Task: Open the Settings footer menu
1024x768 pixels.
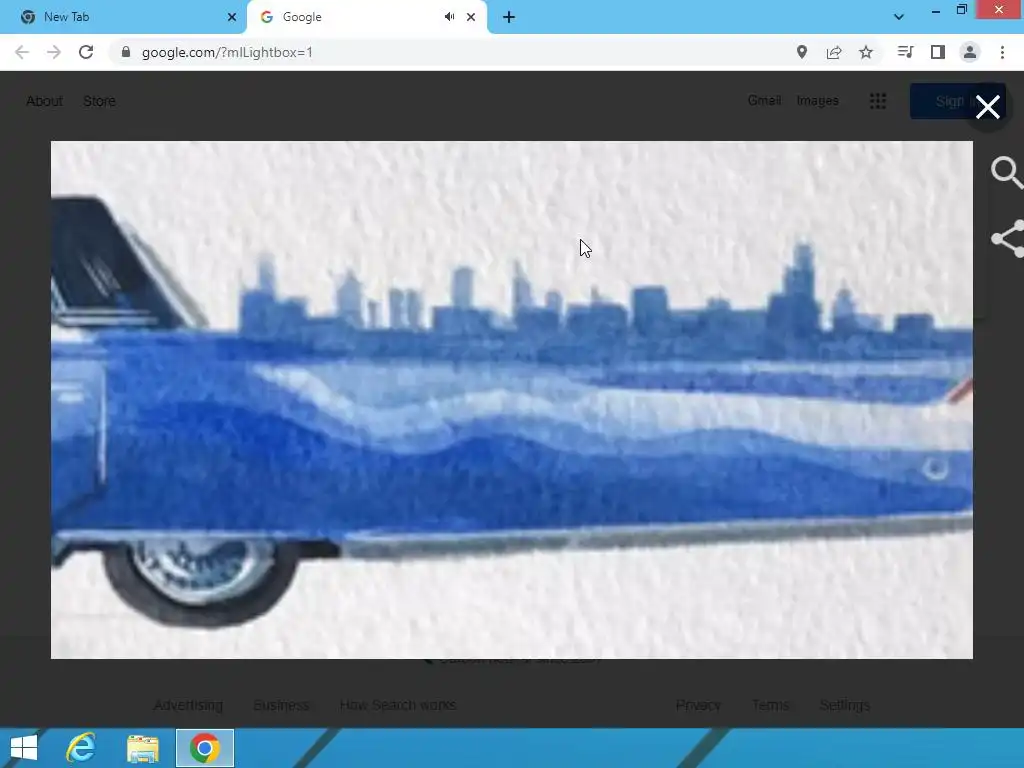Action: (x=844, y=705)
